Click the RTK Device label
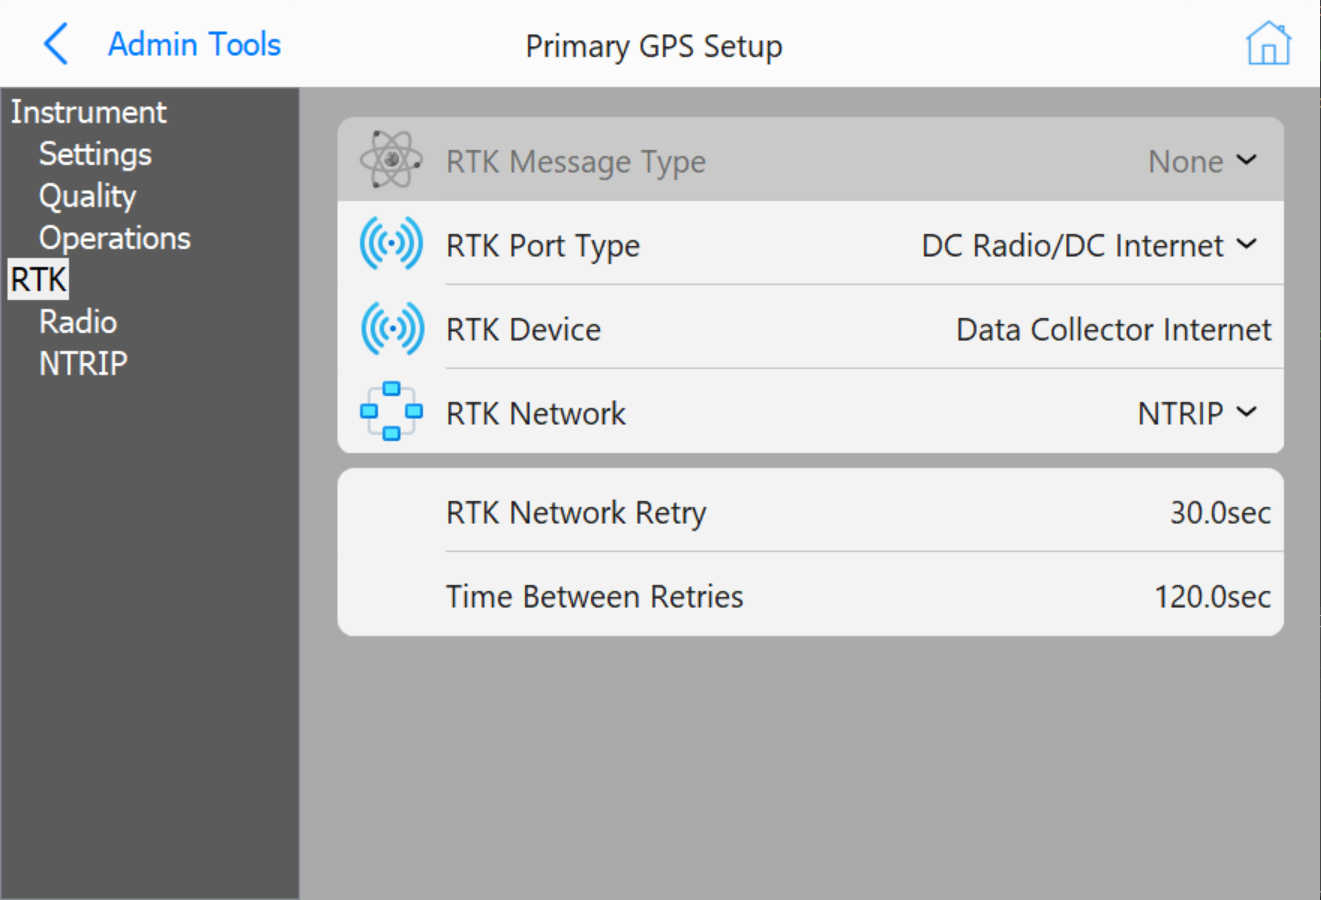 523,329
